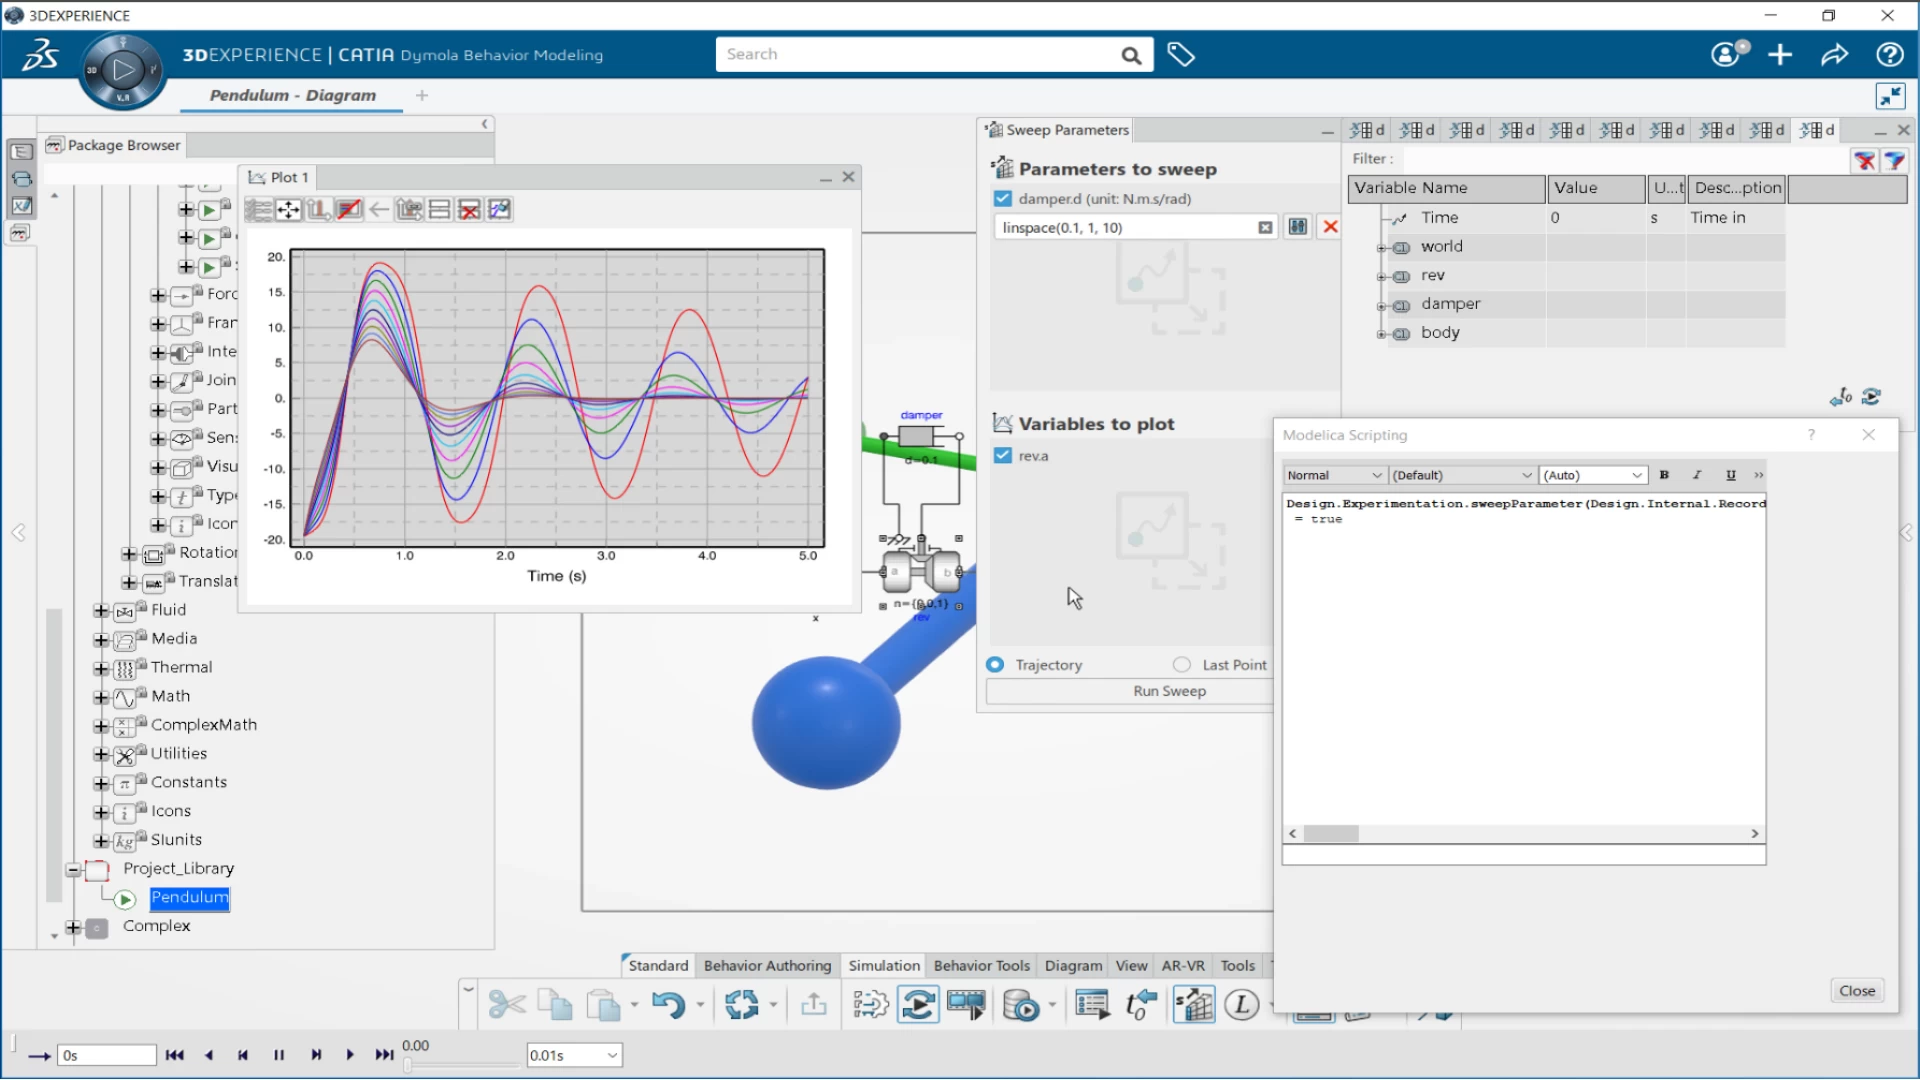1920x1080 pixels.
Task: Uncheck the rev.a variable to plot
Action: pos(1002,455)
